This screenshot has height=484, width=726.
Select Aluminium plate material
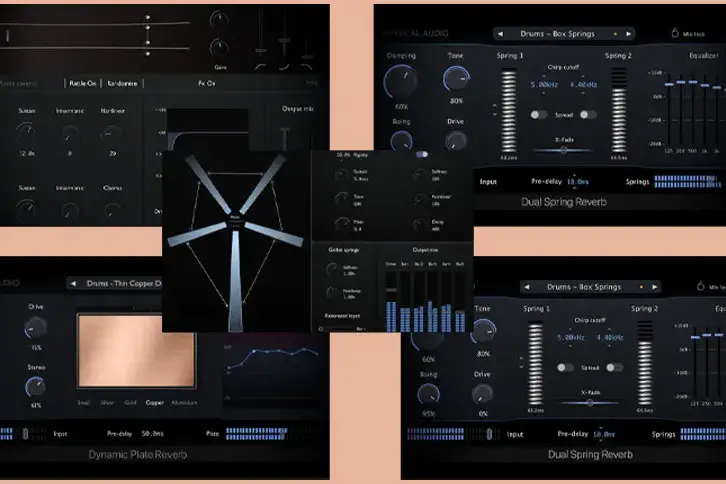tap(184, 403)
